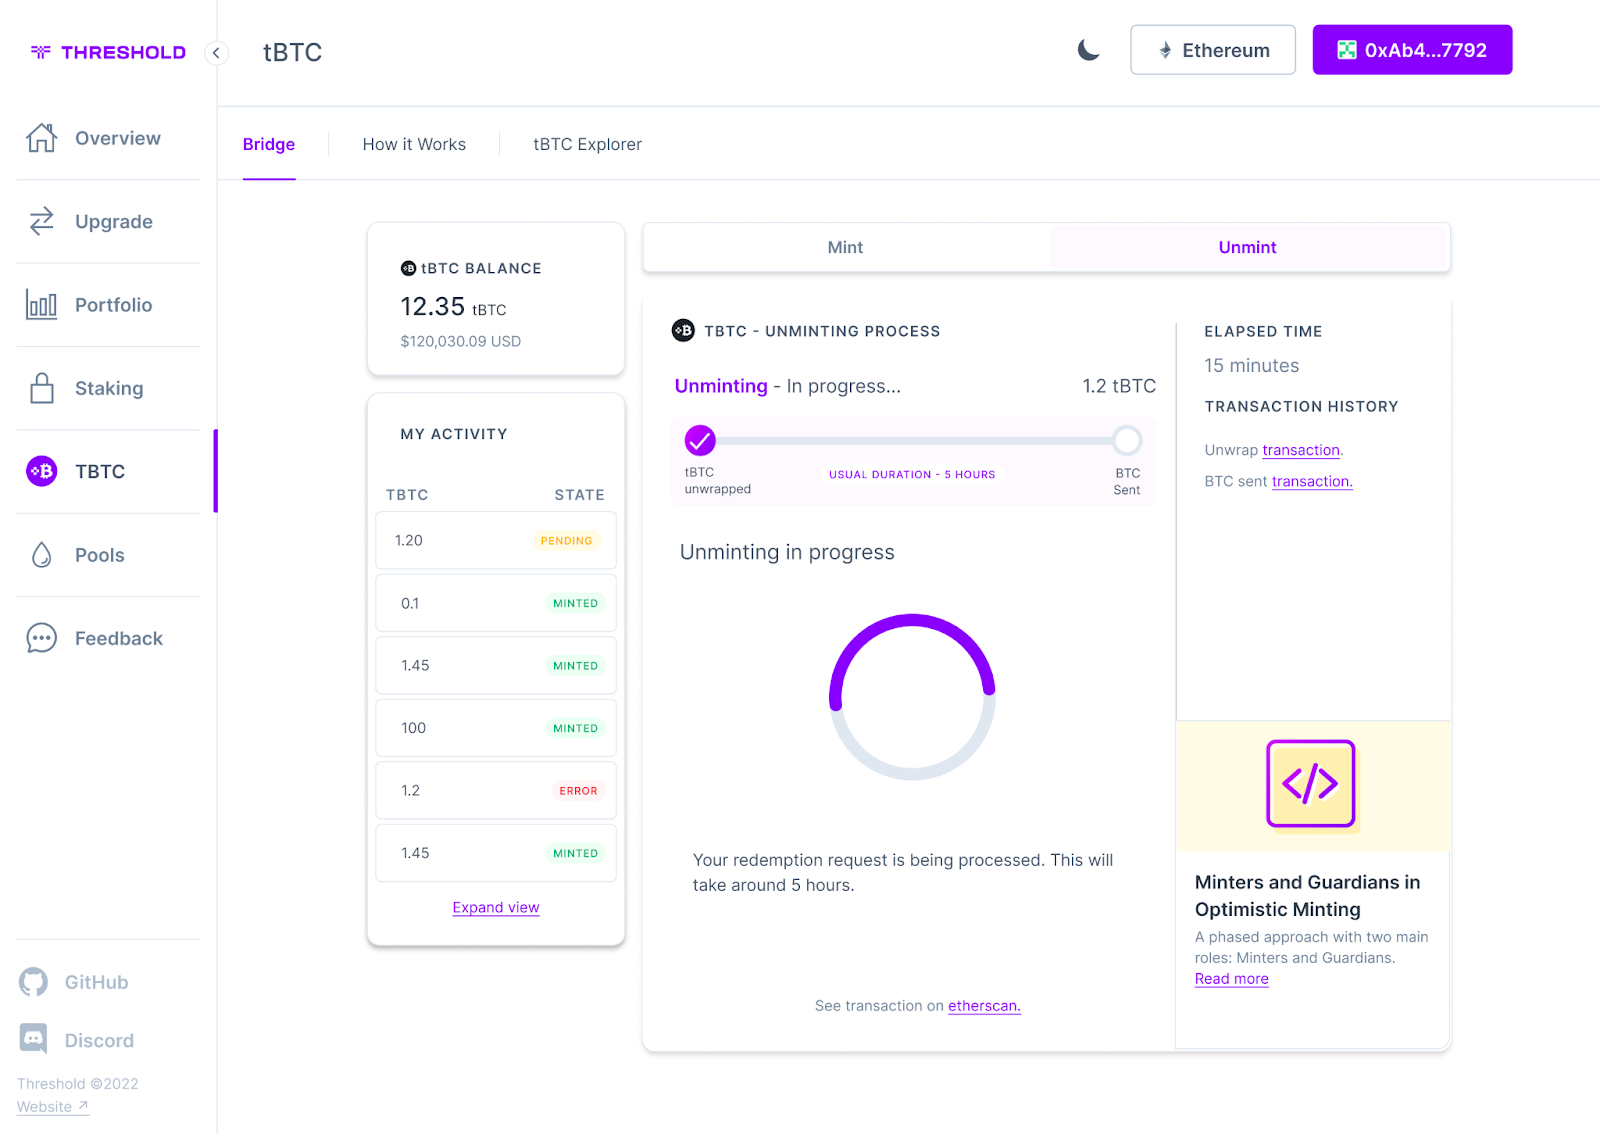
Task: Click Read more about Minters and Guardians
Action: pyautogui.click(x=1232, y=979)
